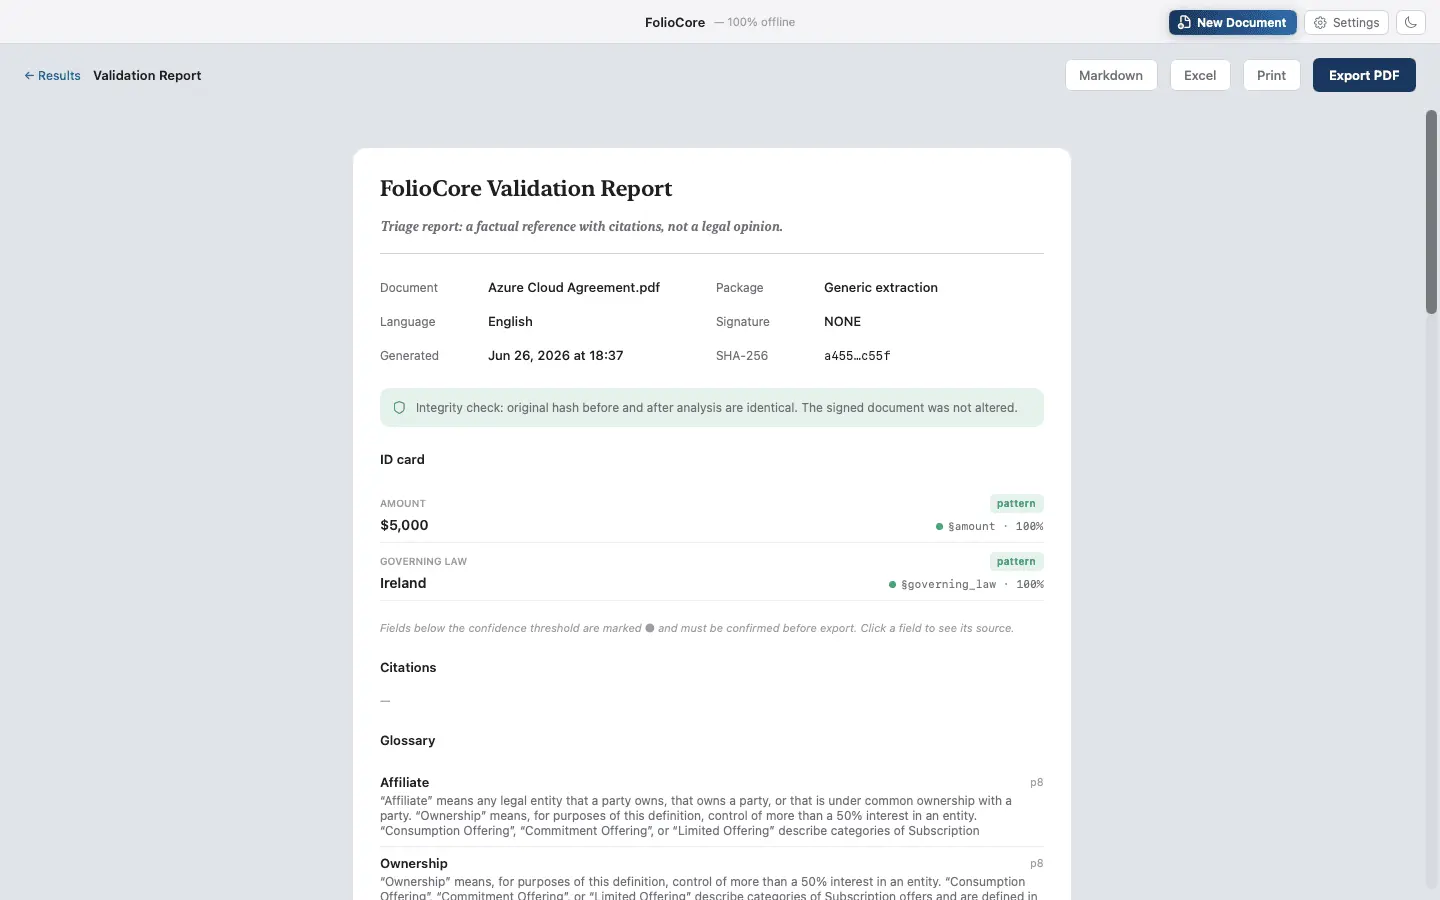Go back to Results

(x=52, y=75)
